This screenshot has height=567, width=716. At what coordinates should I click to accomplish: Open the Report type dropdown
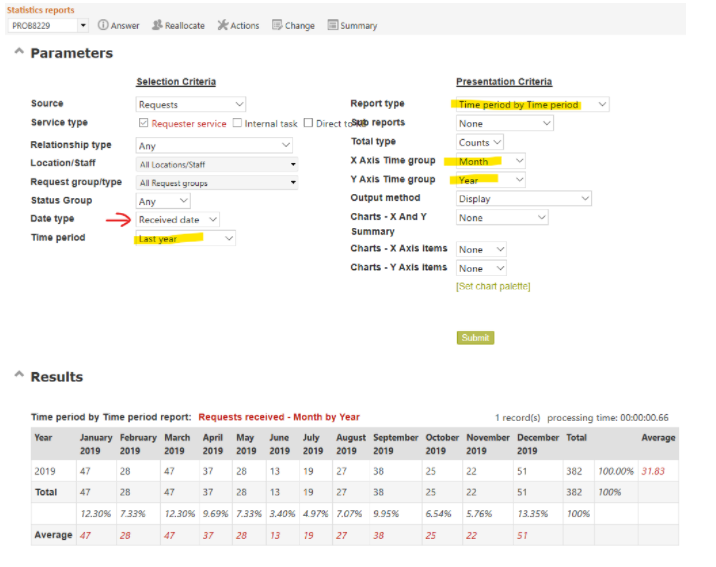coord(532,104)
